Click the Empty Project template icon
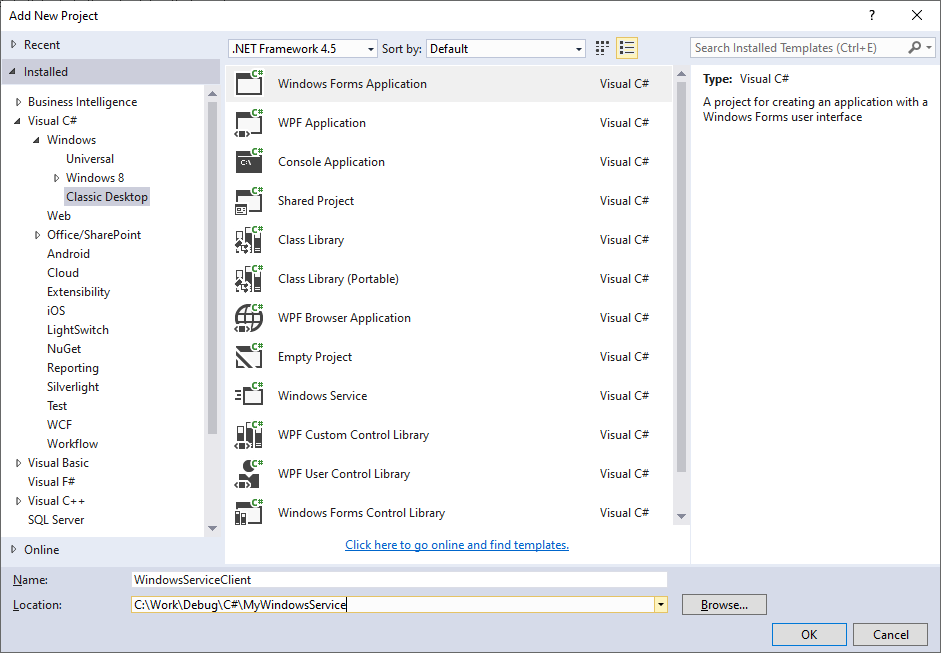The width and height of the screenshot is (941, 653). [249, 357]
